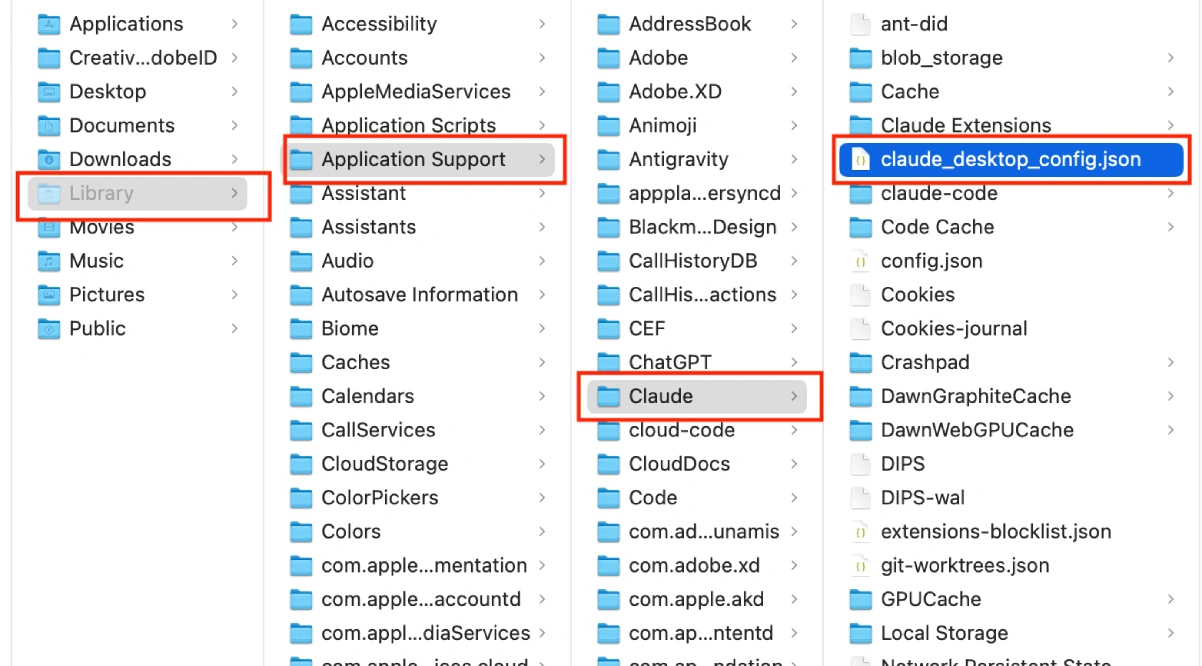Expand the claude-code folder chevron

[1170, 193]
